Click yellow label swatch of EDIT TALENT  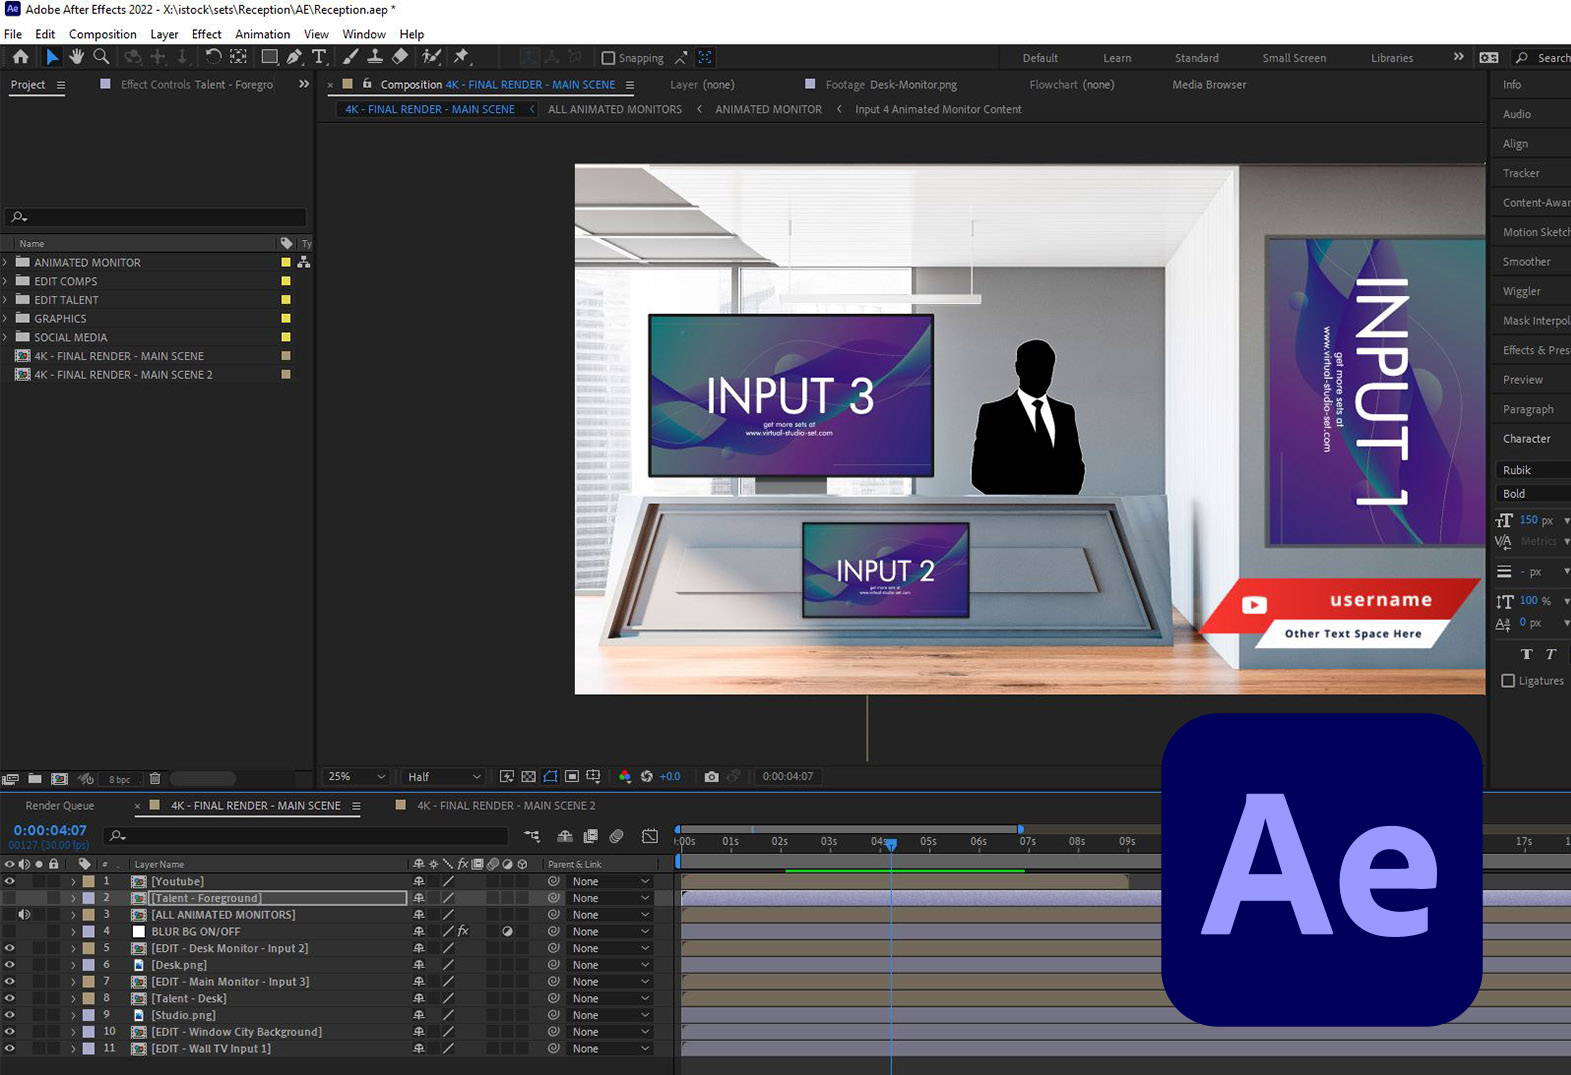(x=286, y=300)
